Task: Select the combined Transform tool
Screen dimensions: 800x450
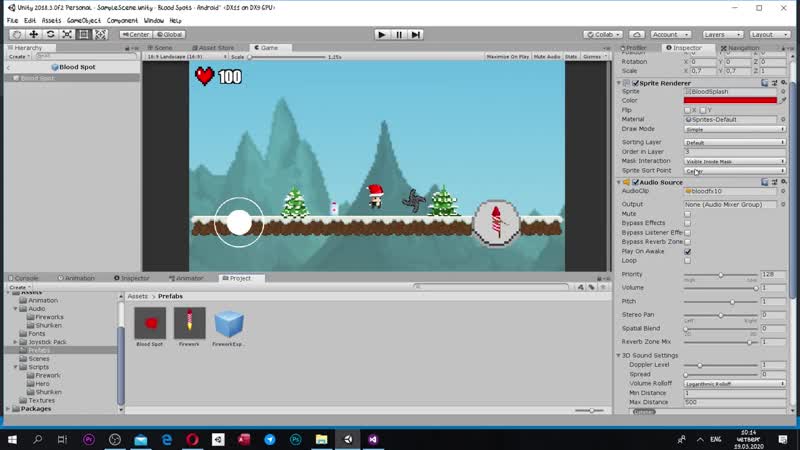Action: click(x=101, y=34)
